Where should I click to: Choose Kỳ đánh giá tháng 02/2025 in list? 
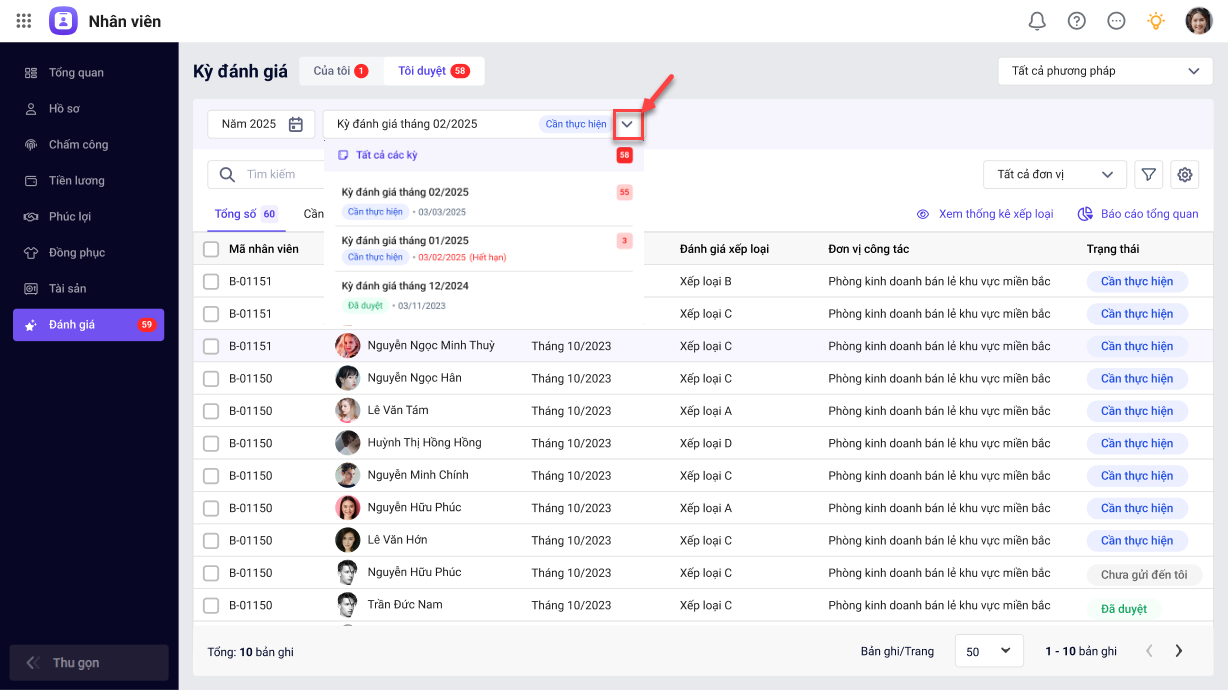click(x=484, y=201)
